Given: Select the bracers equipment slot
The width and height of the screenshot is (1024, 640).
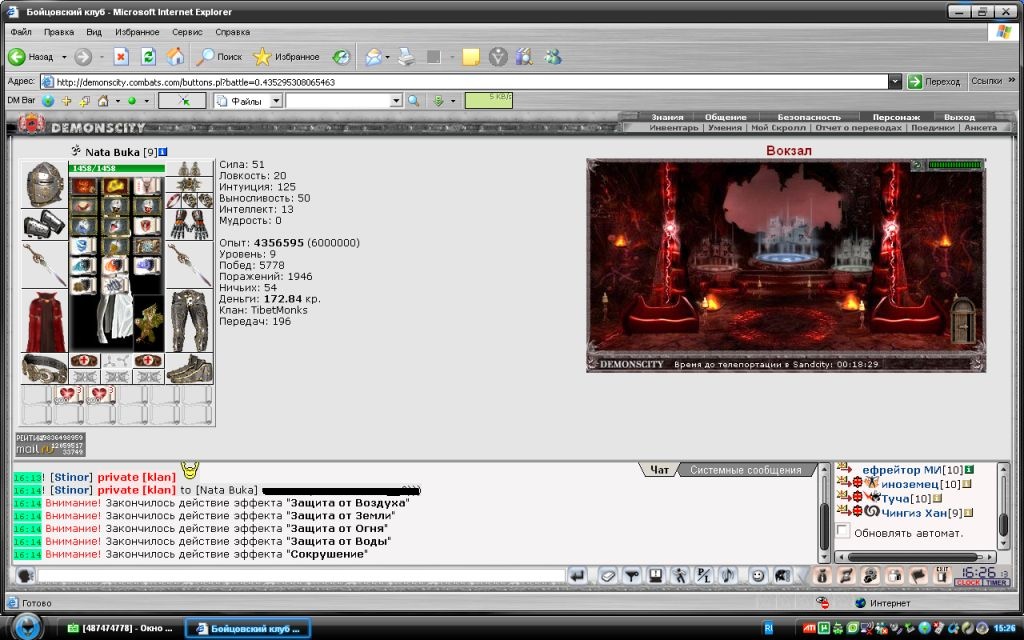Looking at the screenshot, I should (x=44, y=225).
